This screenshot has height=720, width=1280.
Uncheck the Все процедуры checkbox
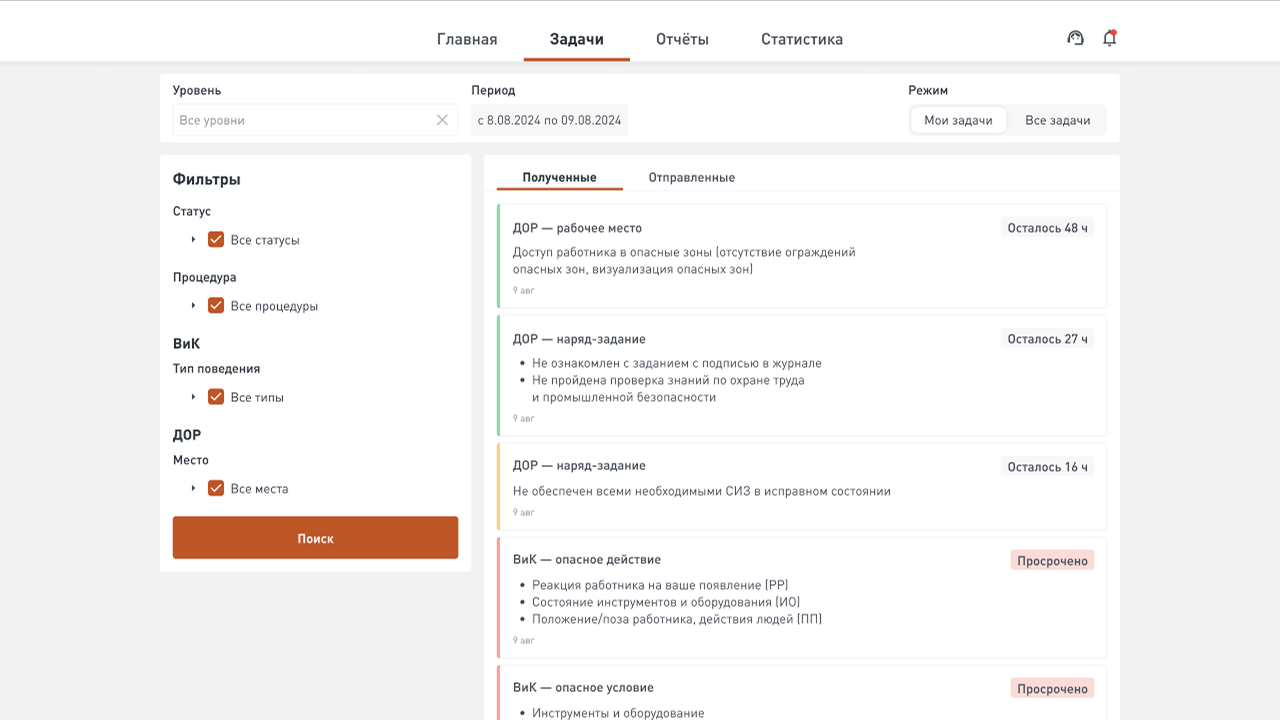click(x=216, y=306)
